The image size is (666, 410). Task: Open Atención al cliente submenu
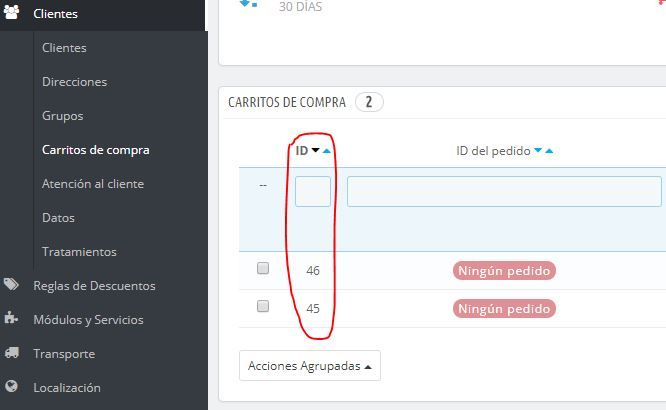coord(93,184)
